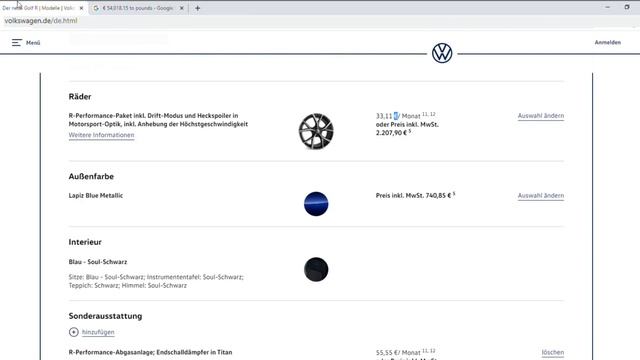Open Weitere Informationen for R-Performance-Paket
This screenshot has height=360, width=640.
click(x=101, y=135)
